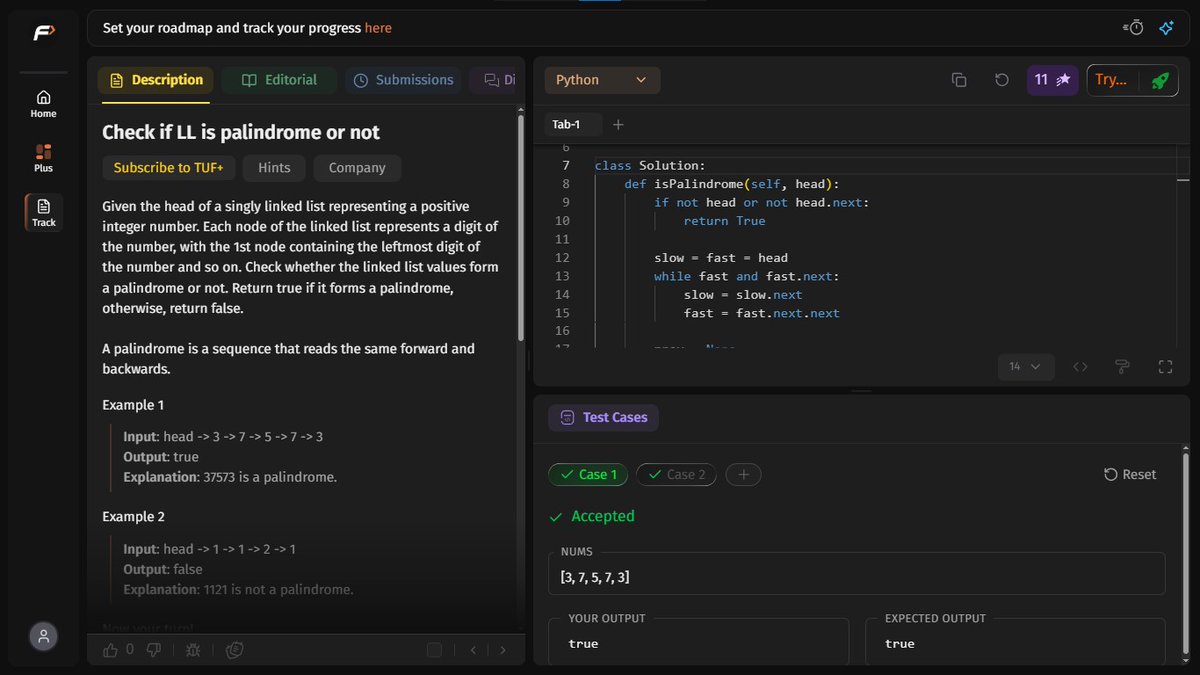Click the orange Try... button
This screenshot has height=675, width=1200.
(x=1111, y=80)
